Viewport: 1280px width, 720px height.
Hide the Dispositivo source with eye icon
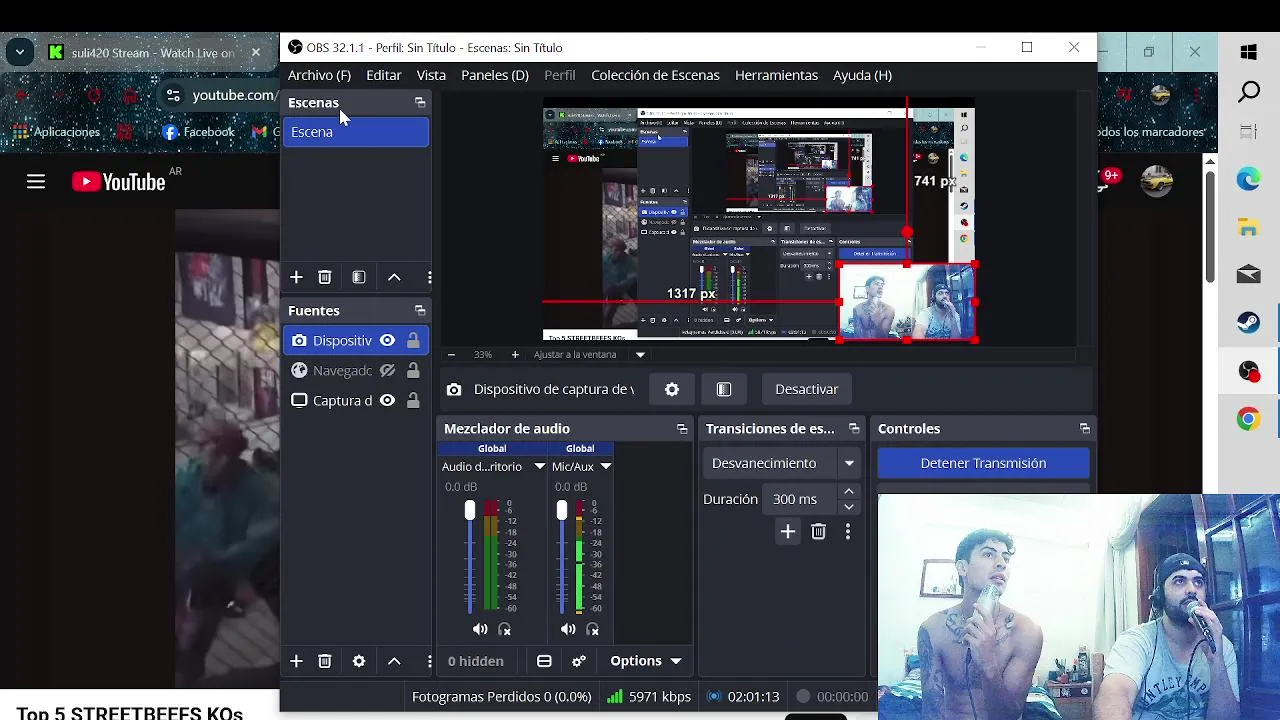(387, 341)
